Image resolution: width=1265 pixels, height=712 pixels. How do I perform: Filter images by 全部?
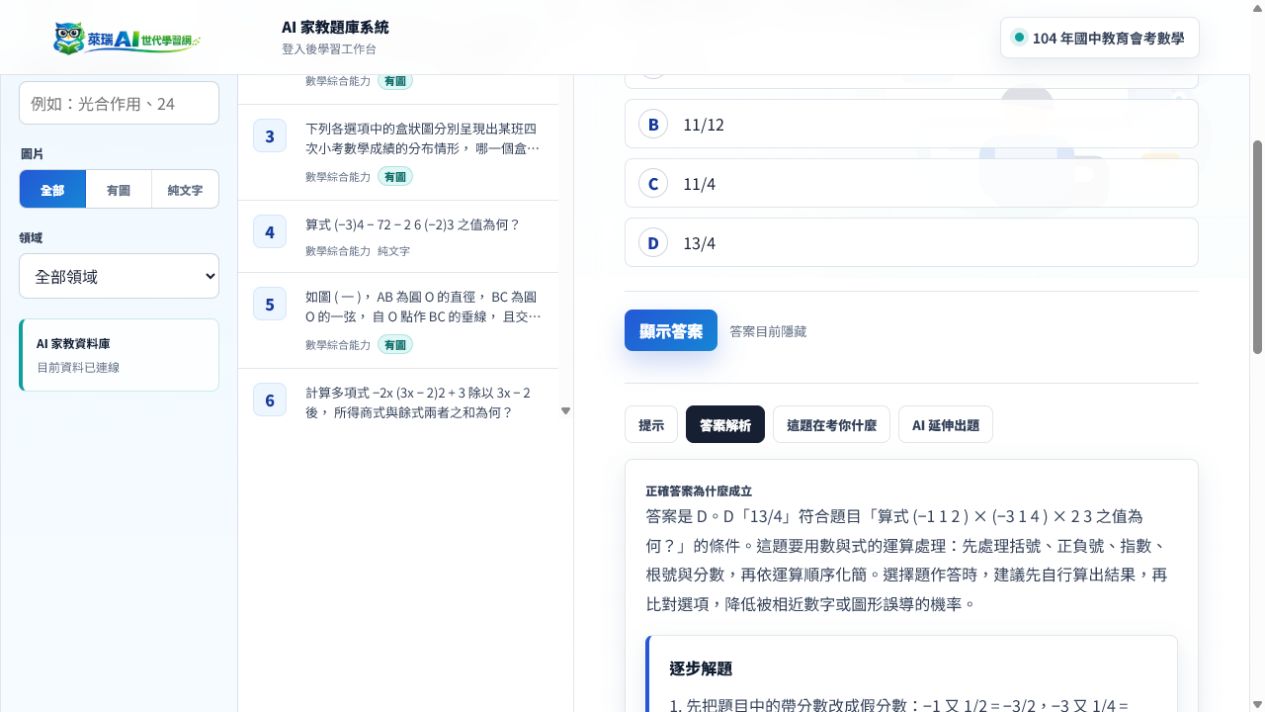click(53, 189)
